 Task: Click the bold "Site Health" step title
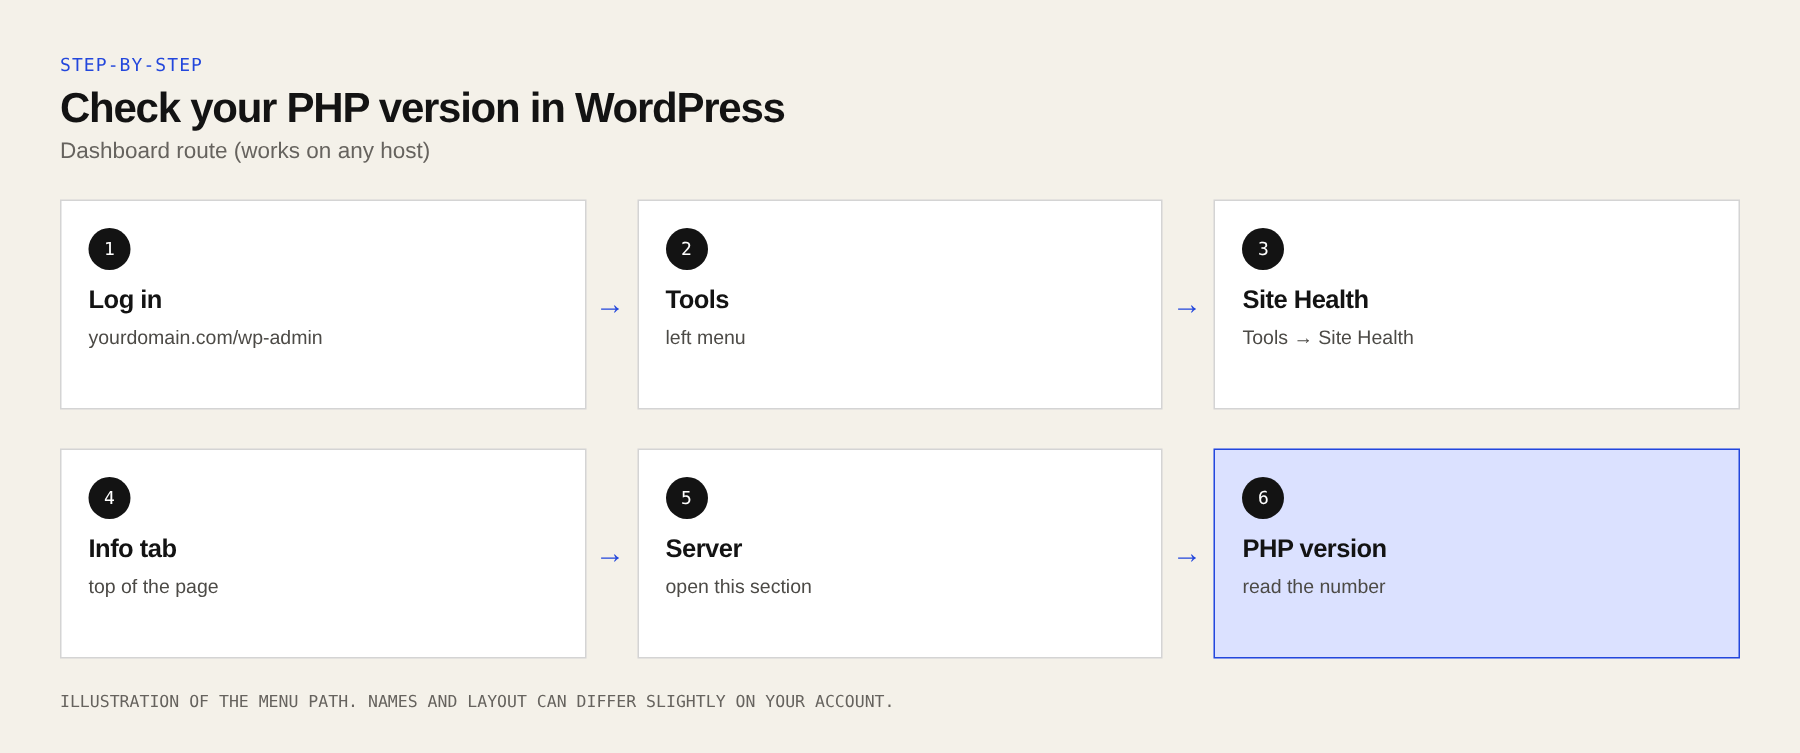tap(1305, 300)
